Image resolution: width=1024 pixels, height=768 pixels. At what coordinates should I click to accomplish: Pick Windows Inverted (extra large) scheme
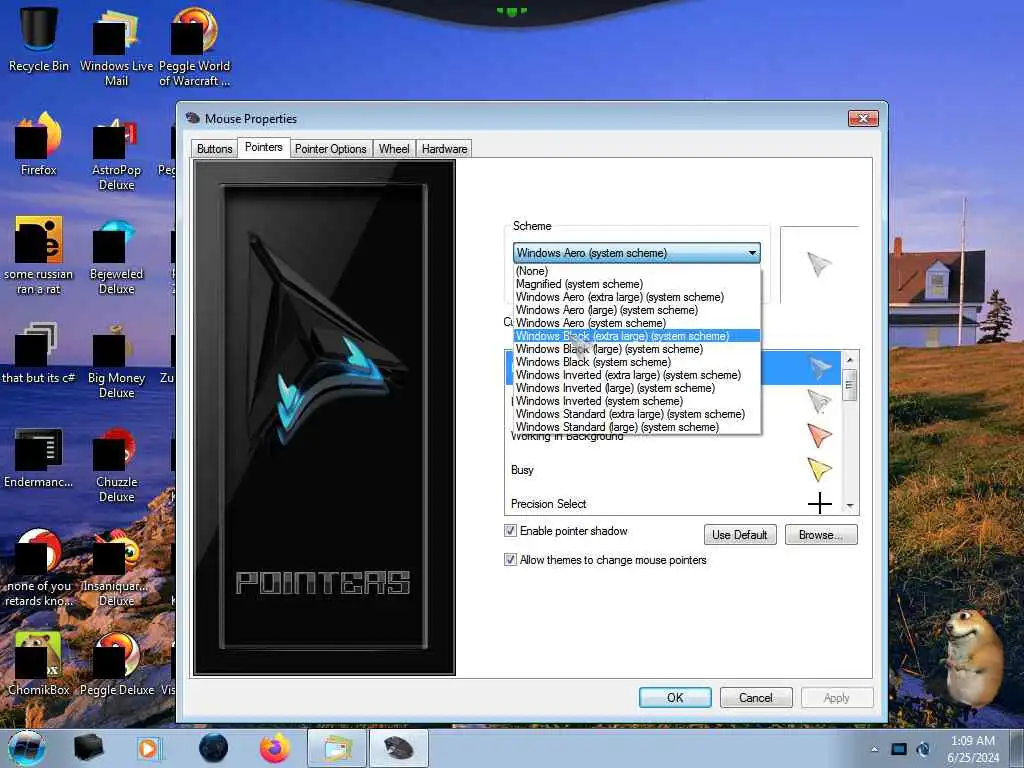coord(637,375)
